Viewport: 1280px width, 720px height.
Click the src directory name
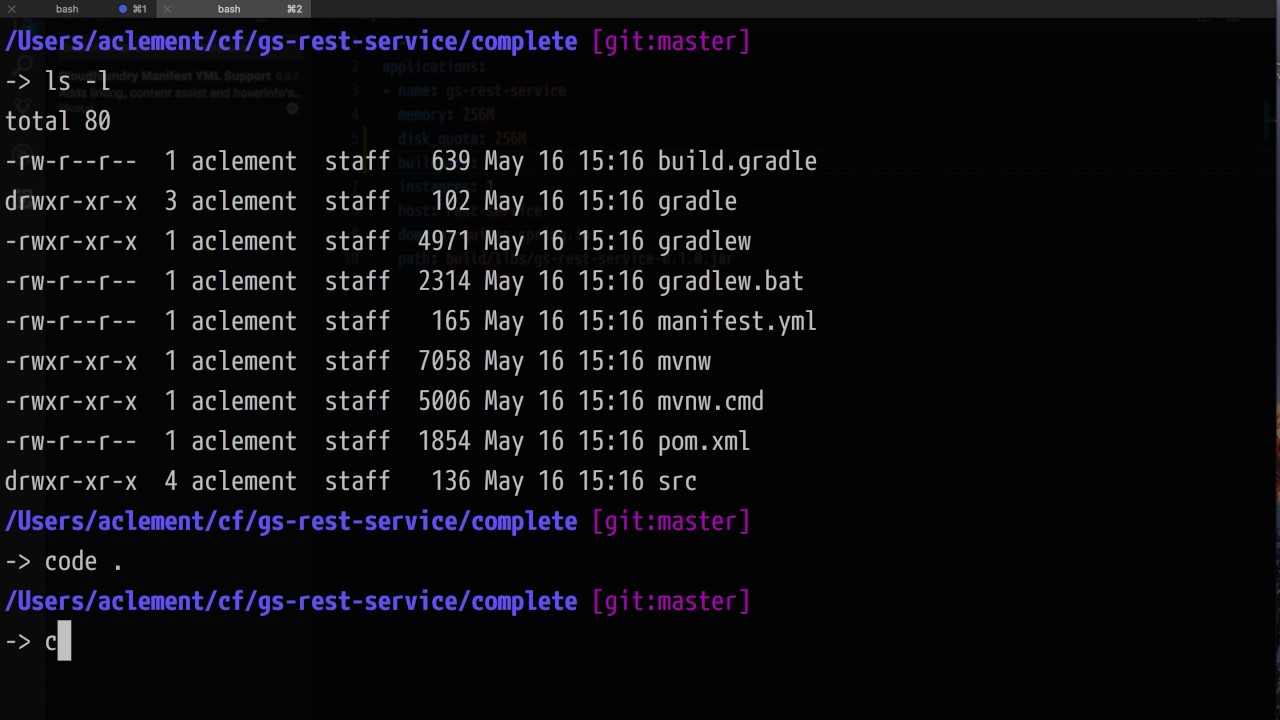pyautogui.click(x=677, y=482)
